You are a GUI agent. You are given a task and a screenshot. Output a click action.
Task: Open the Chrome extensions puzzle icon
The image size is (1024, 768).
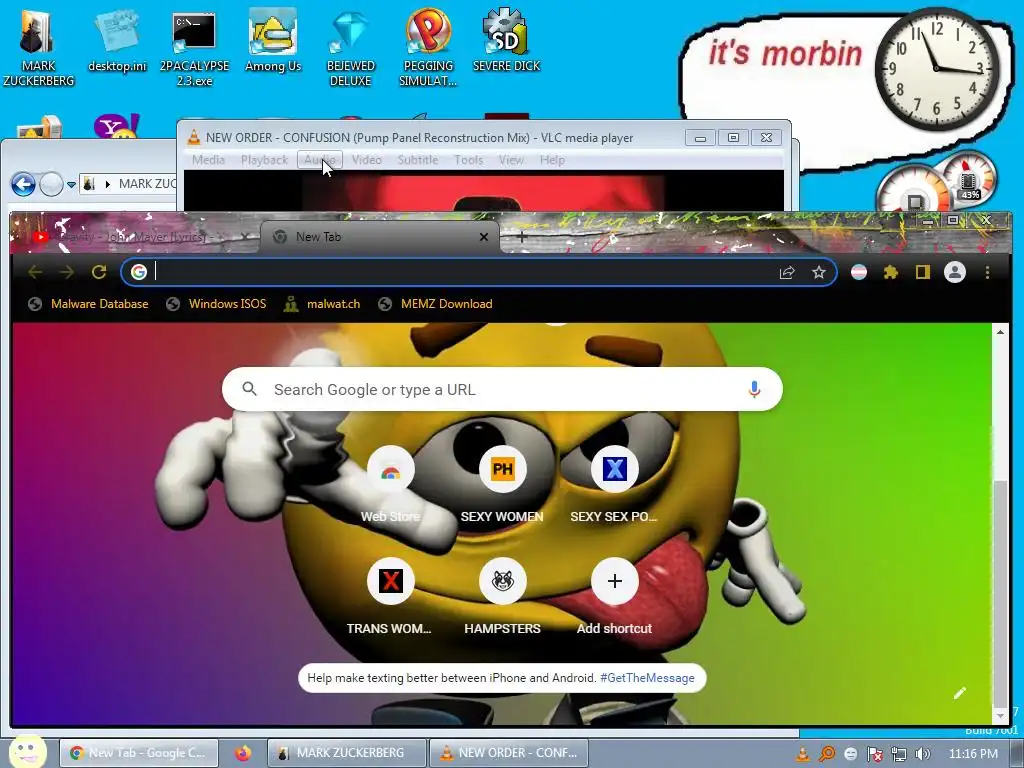click(891, 272)
